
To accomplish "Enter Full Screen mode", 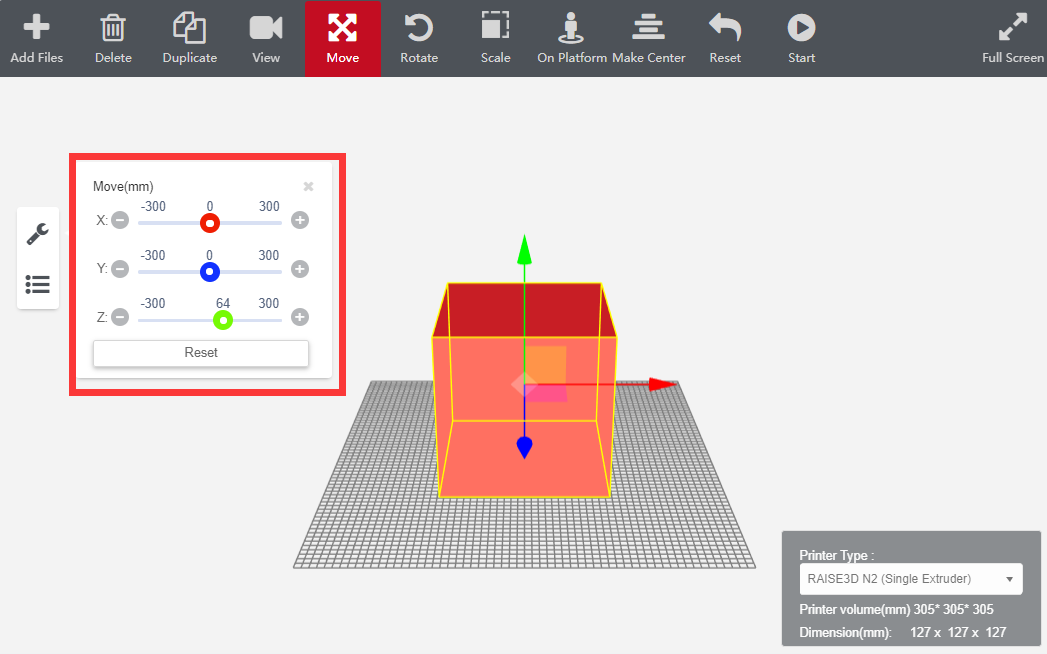I will coord(1012,27).
